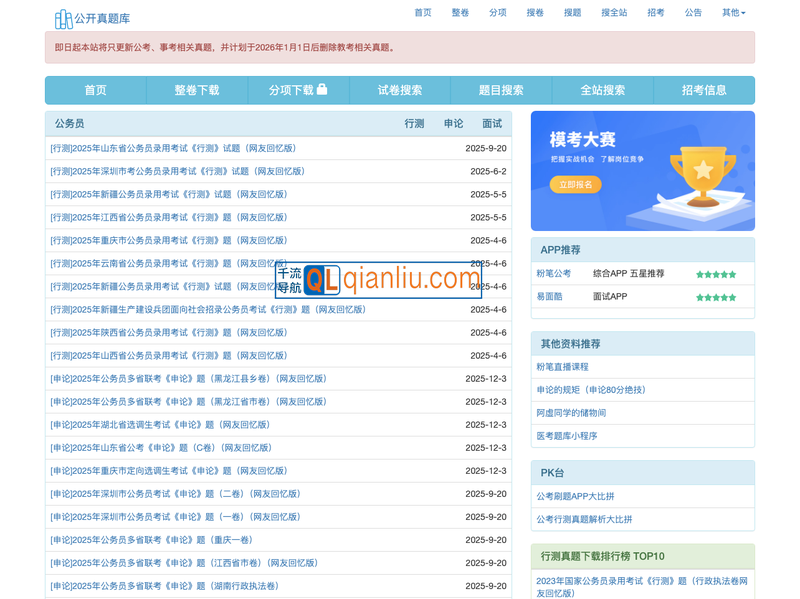Switch to the 整卷下载 tab

[x=196, y=90]
